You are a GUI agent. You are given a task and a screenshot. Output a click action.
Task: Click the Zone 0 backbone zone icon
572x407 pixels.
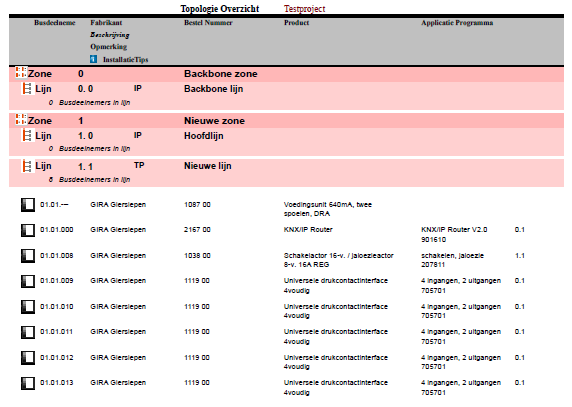21,72
